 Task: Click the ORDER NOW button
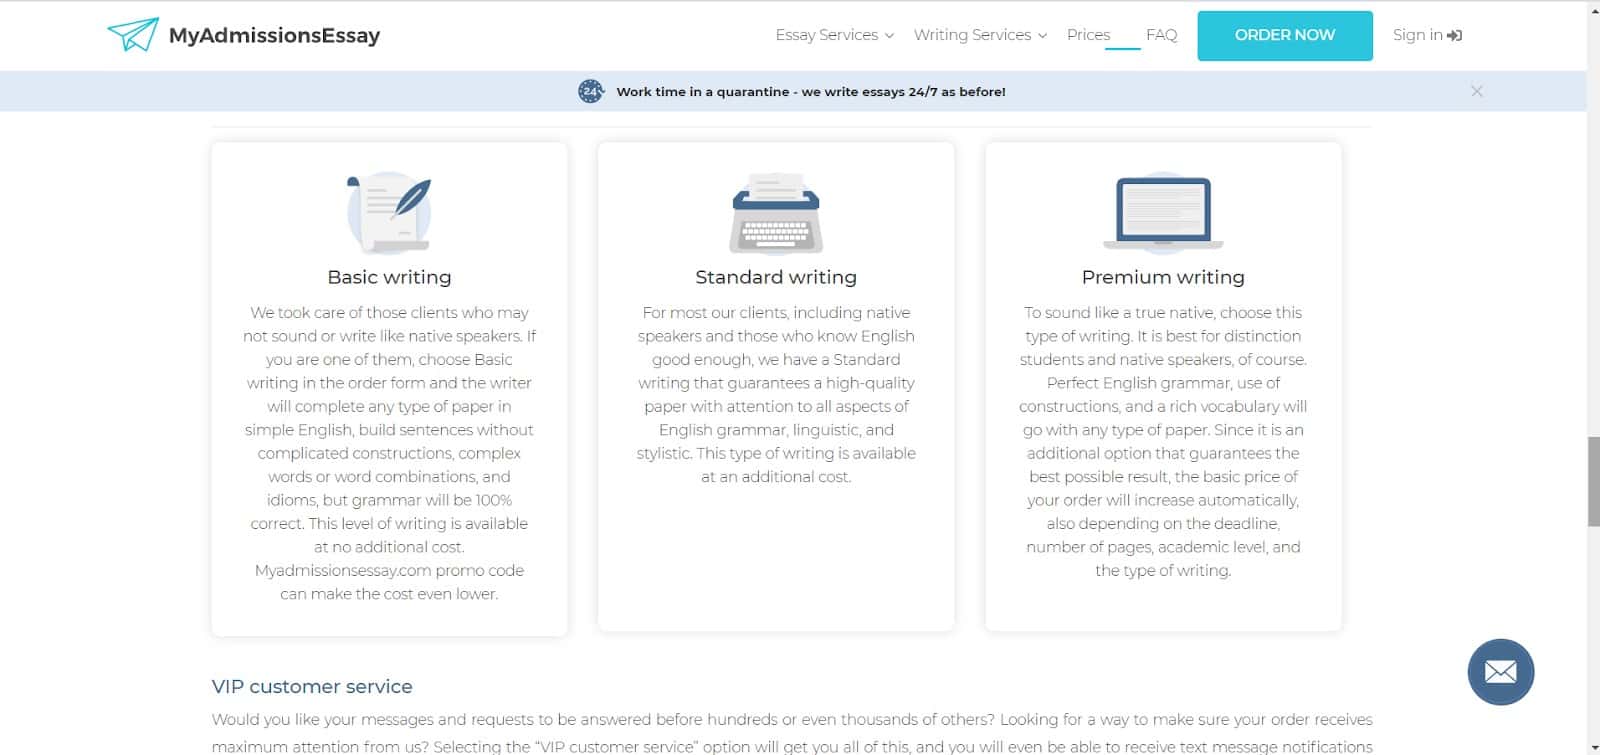pyautogui.click(x=1285, y=35)
